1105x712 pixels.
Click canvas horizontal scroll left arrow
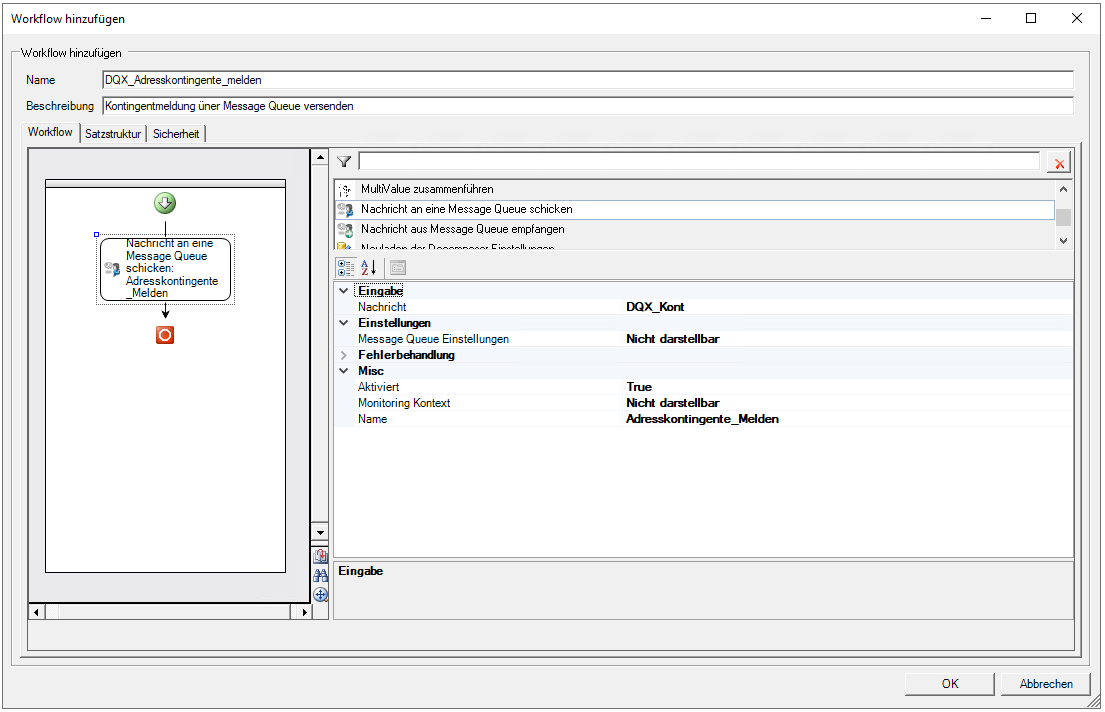pos(37,612)
